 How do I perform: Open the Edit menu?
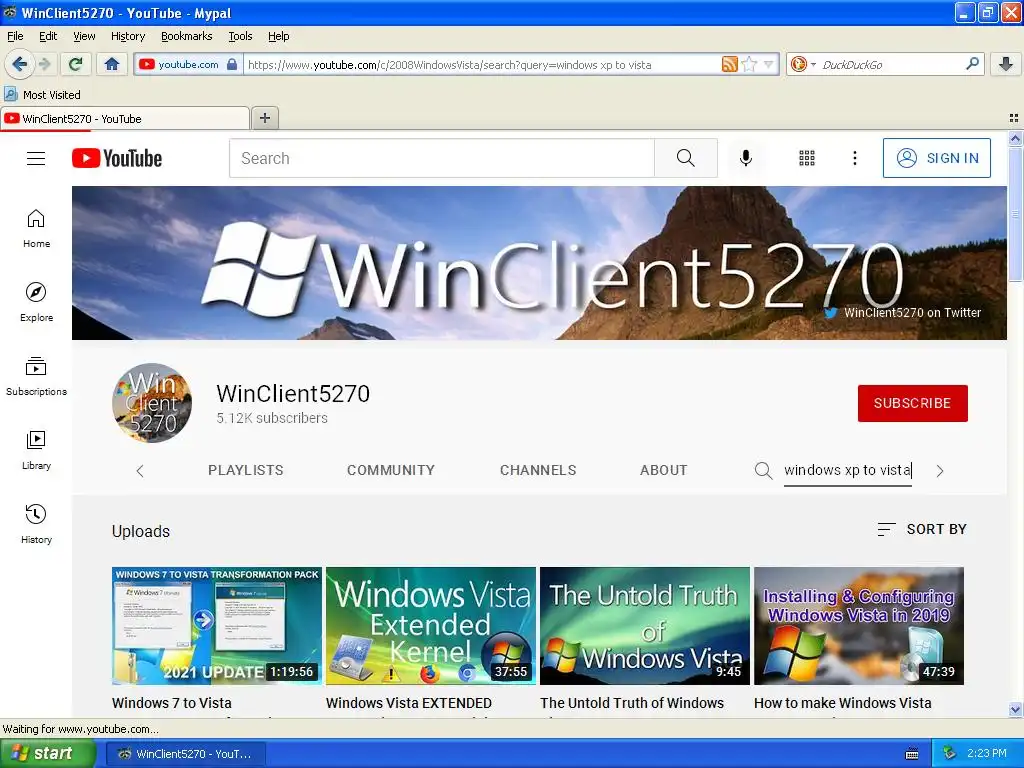[48, 36]
